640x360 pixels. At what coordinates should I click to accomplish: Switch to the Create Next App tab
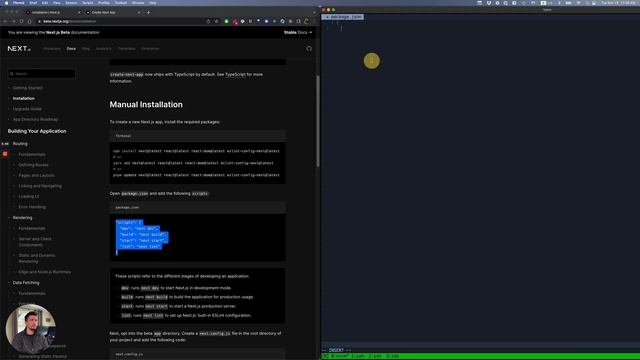tap(112, 13)
